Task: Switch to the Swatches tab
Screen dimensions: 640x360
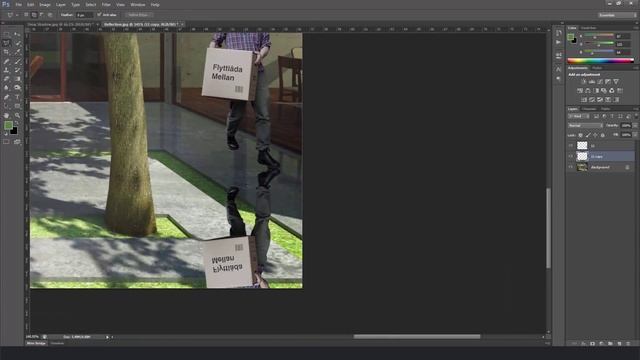Action: pos(589,28)
